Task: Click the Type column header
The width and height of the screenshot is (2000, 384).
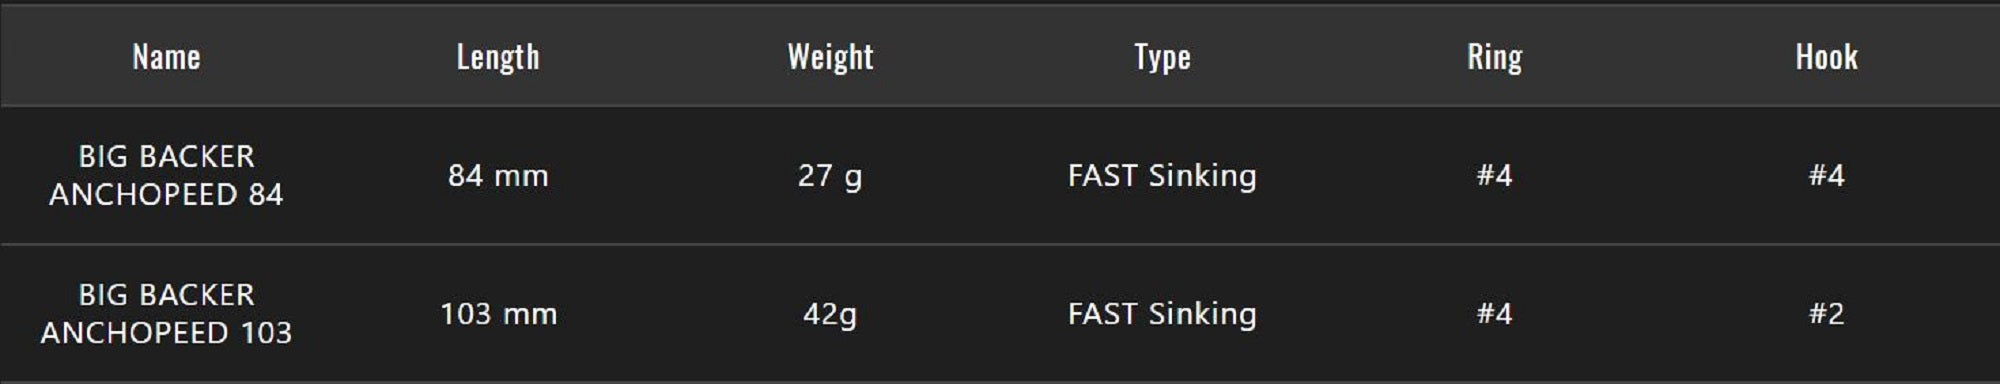Action: tap(1162, 57)
